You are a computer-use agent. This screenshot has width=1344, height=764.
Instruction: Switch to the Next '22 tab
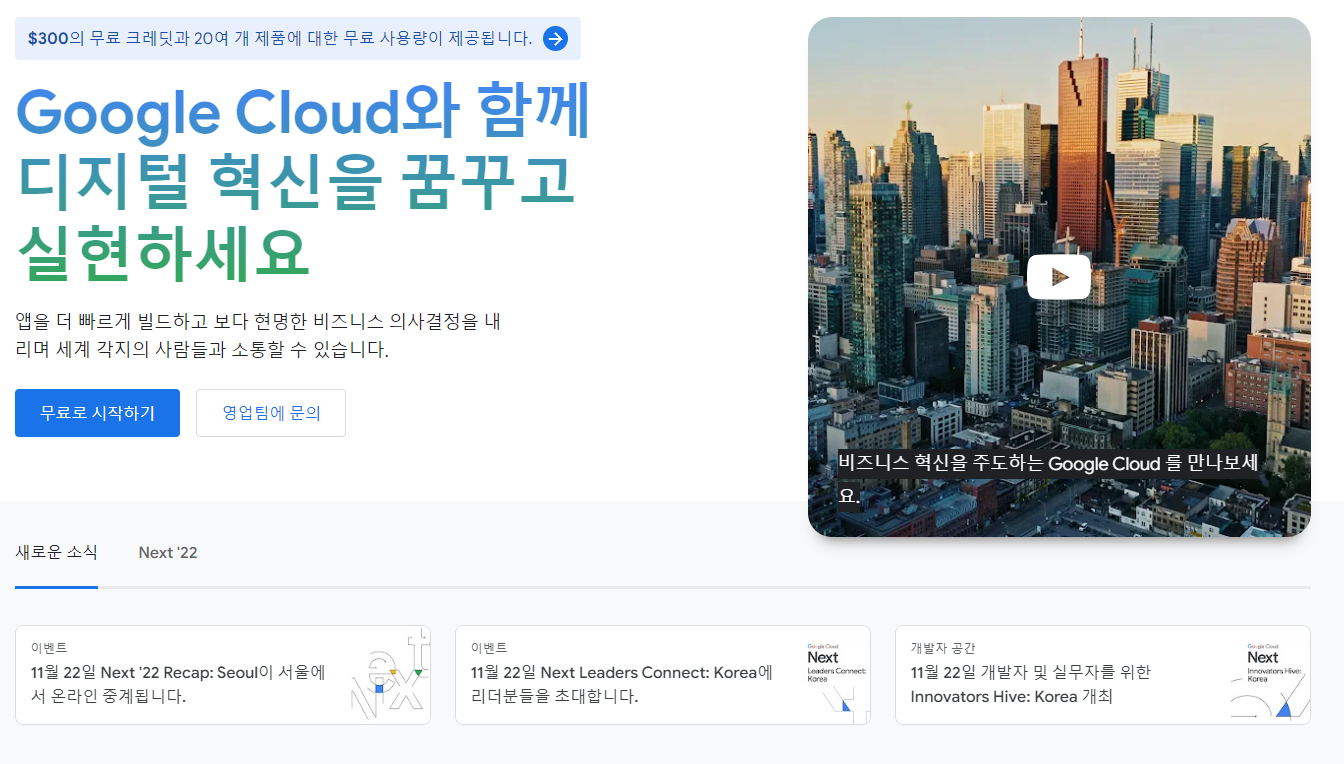[168, 552]
